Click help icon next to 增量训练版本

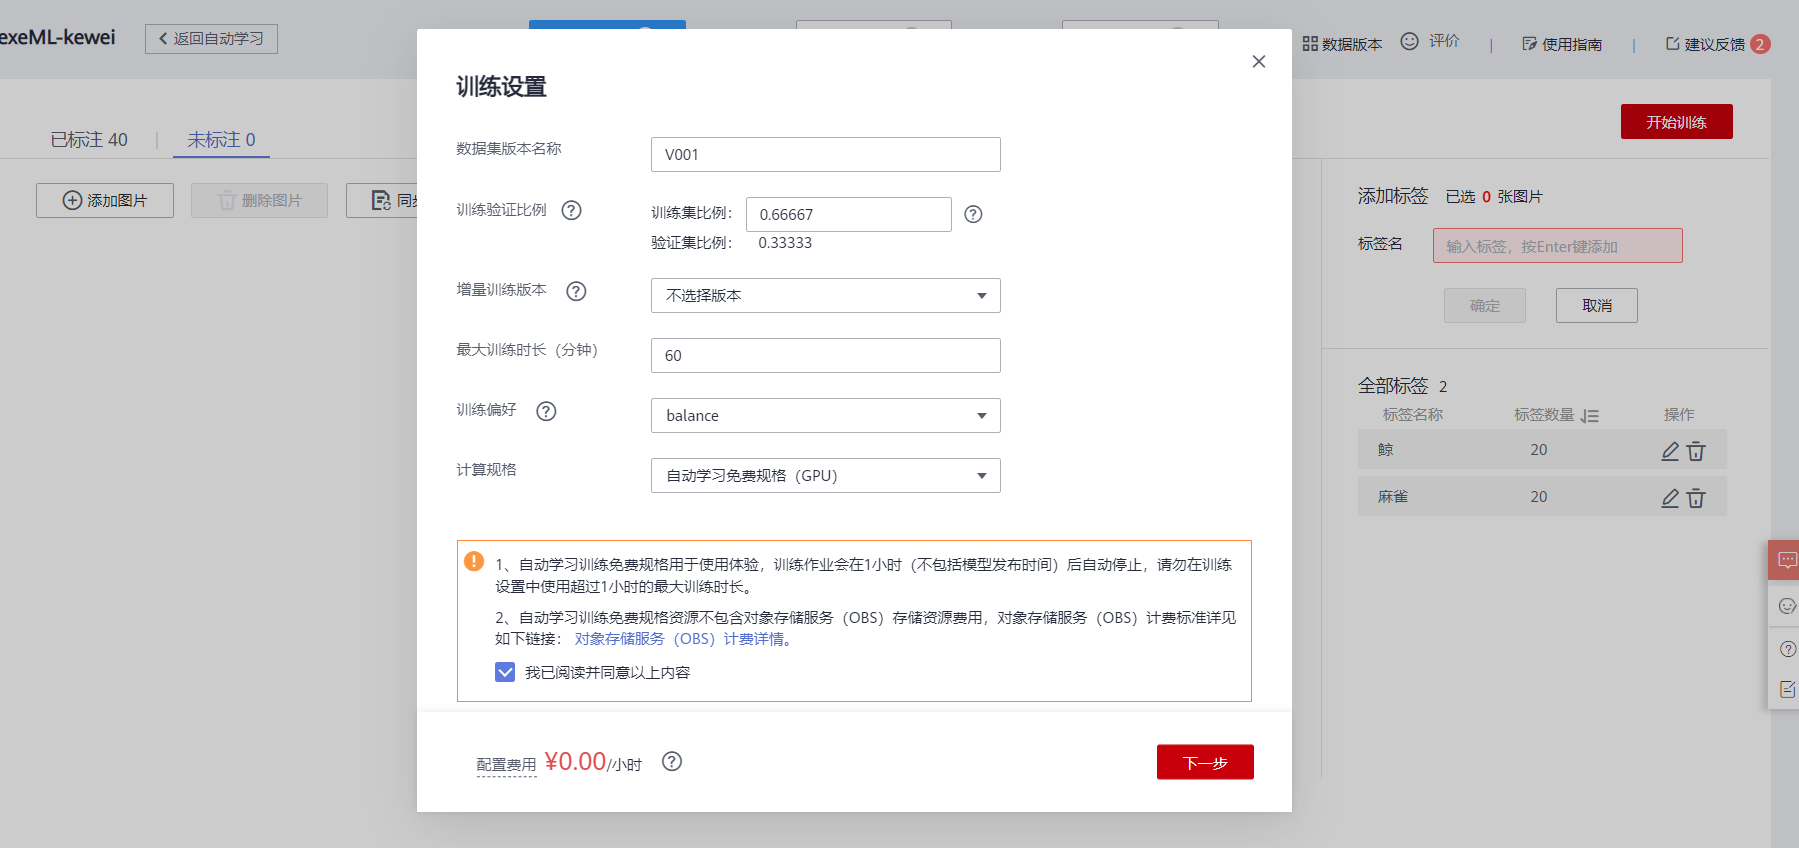(x=576, y=291)
